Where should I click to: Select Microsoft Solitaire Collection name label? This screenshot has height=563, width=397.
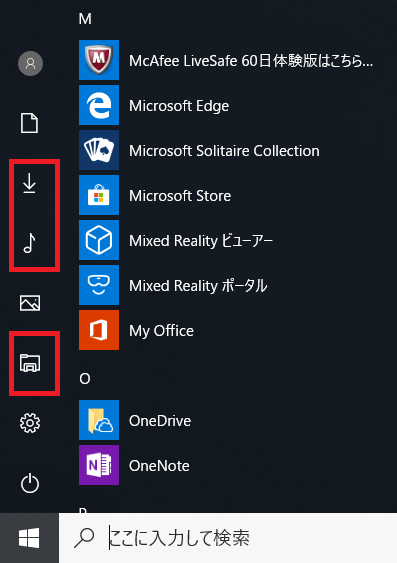(x=224, y=151)
